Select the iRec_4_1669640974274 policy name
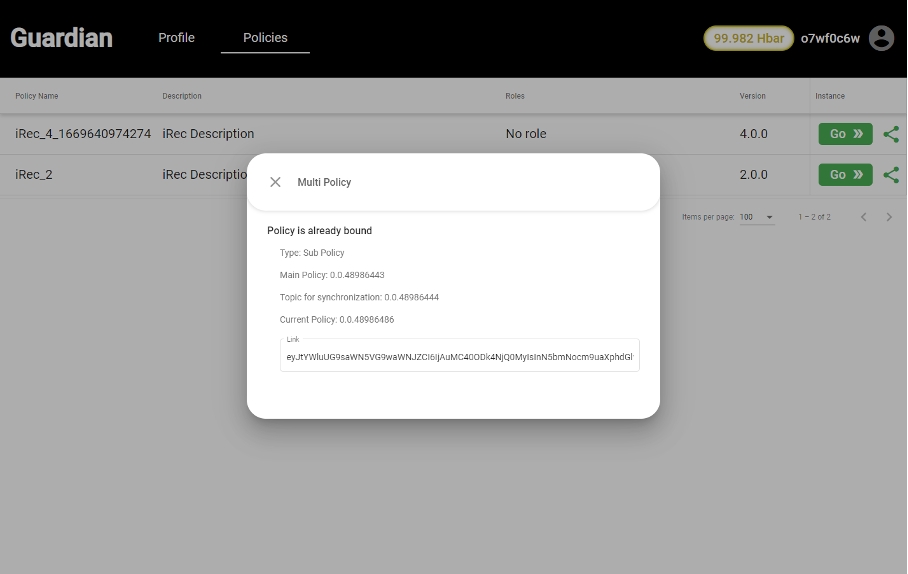Viewport: 908px width, 574px height. pyautogui.click(x=83, y=134)
